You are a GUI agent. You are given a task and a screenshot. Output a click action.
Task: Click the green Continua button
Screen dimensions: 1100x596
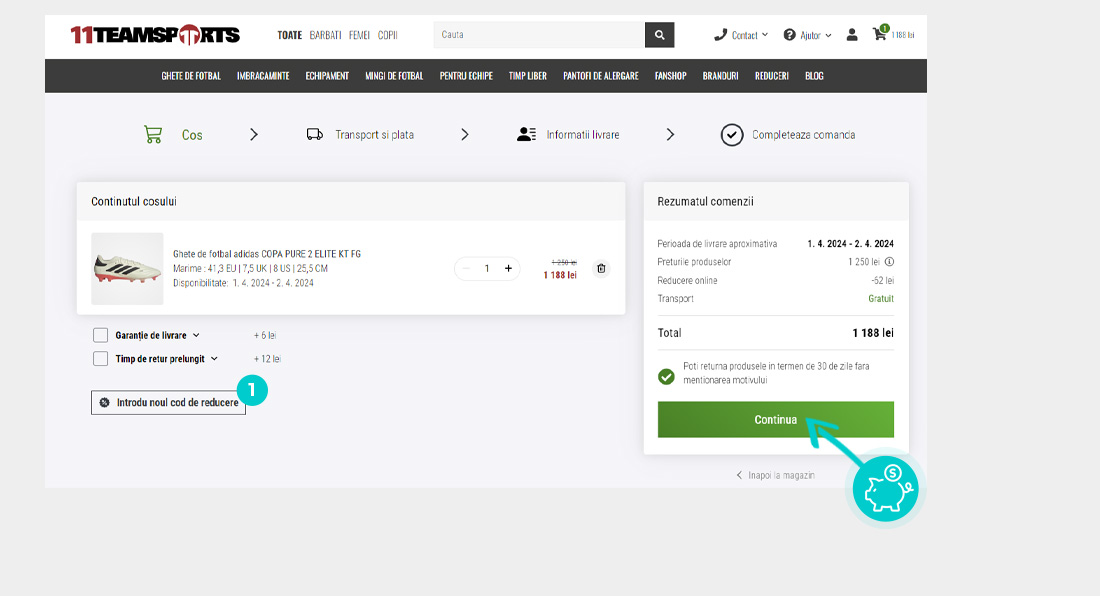point(776,419)
